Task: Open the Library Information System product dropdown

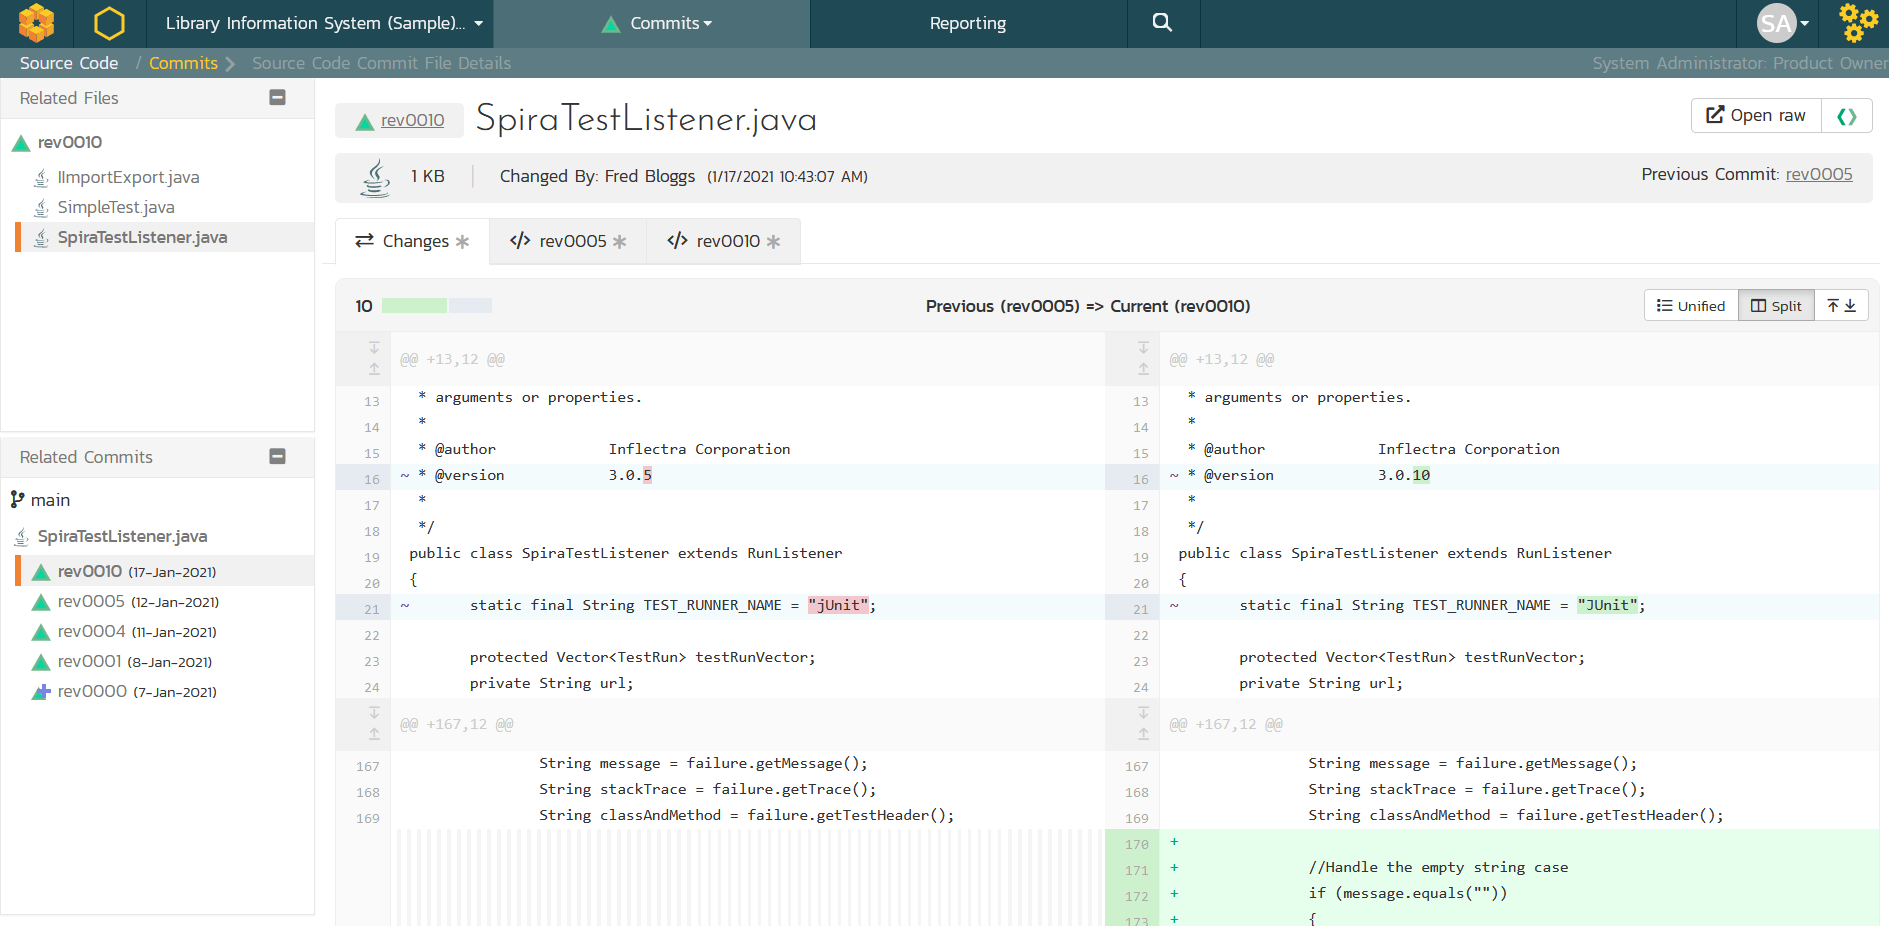Action: pyautogui.click(x=324, y=23)
